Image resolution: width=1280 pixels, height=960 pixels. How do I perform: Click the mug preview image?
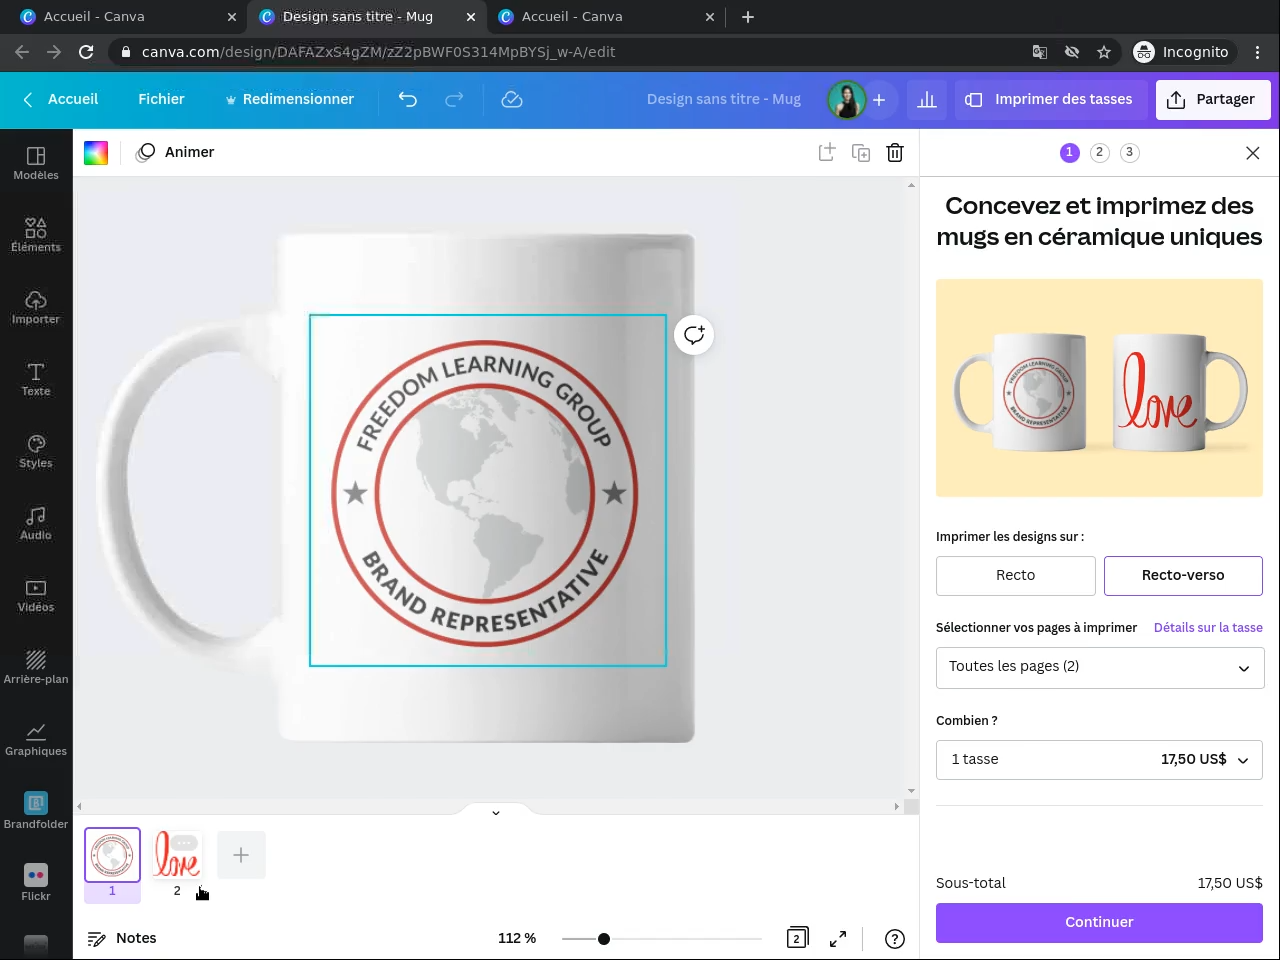pyautogui.click(x=1099, y=388)
